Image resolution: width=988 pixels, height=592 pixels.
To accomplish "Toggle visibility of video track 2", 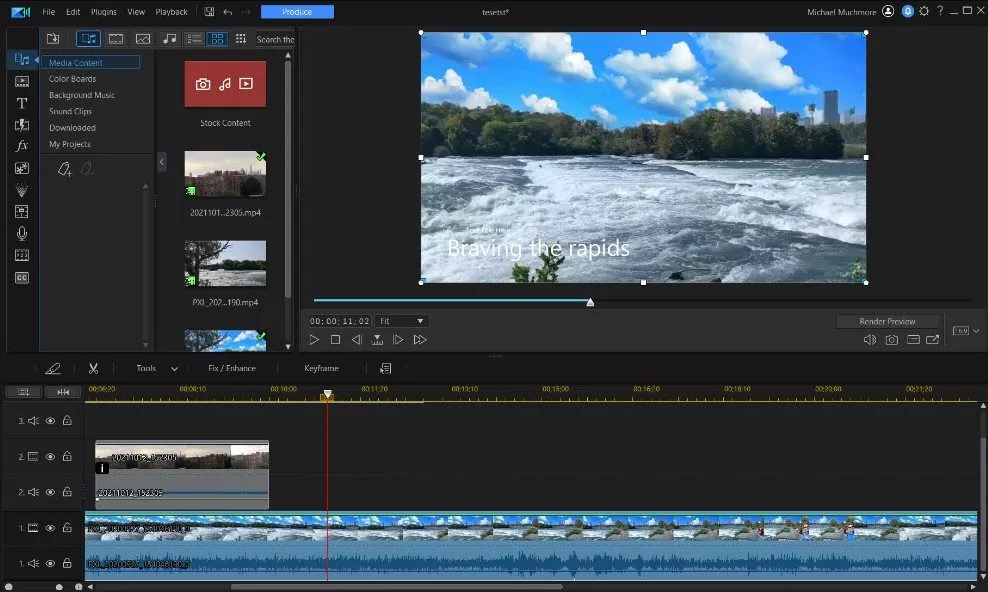I will click(x=50, y=456).
